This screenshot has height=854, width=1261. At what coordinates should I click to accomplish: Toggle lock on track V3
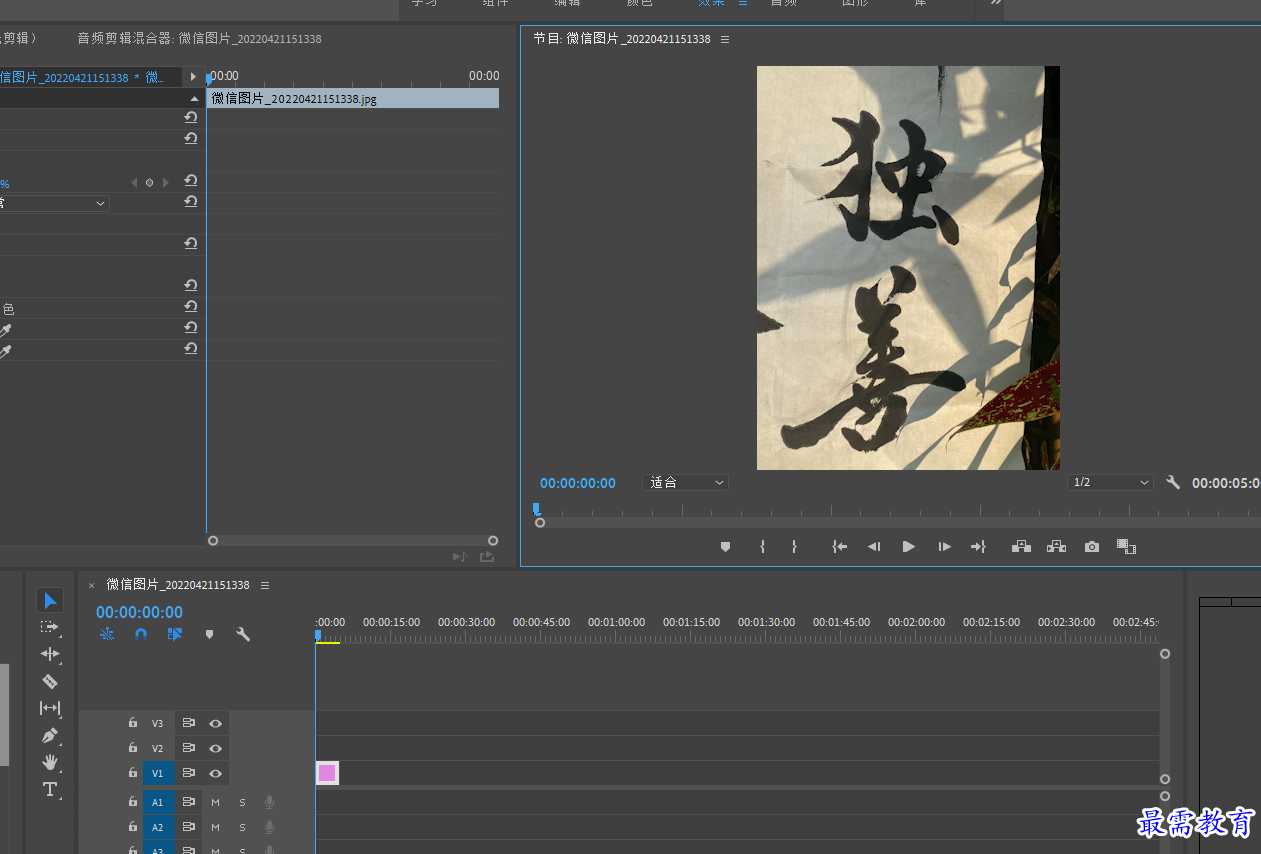[x=132, y=722]
